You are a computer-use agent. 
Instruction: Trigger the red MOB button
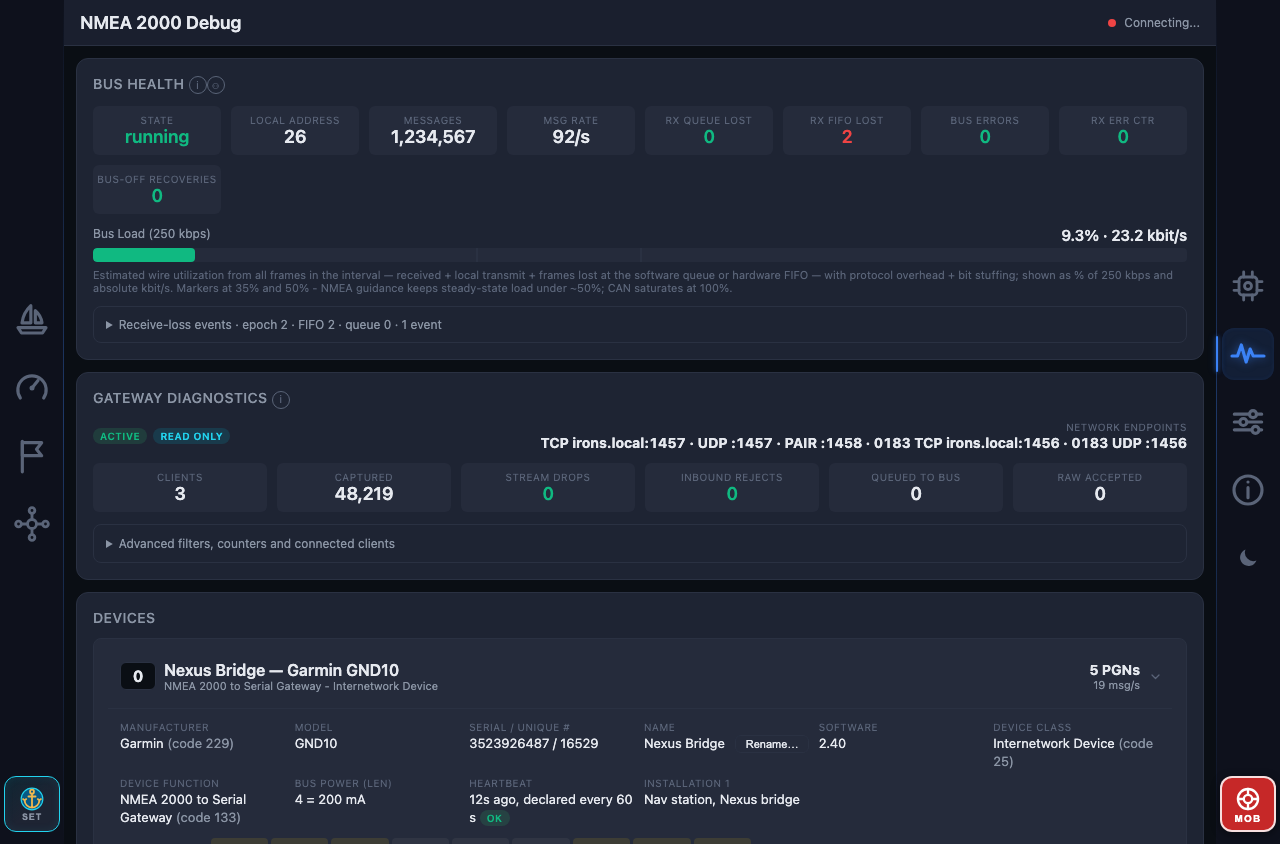1248,804
